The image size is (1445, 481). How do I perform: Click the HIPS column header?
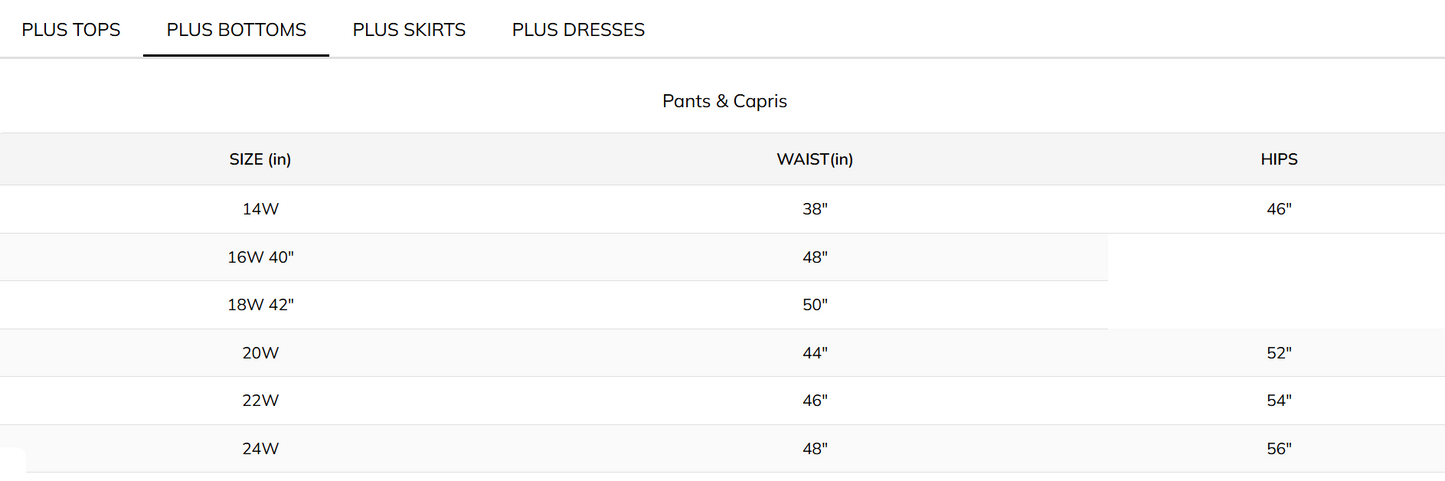[1279, 159]
